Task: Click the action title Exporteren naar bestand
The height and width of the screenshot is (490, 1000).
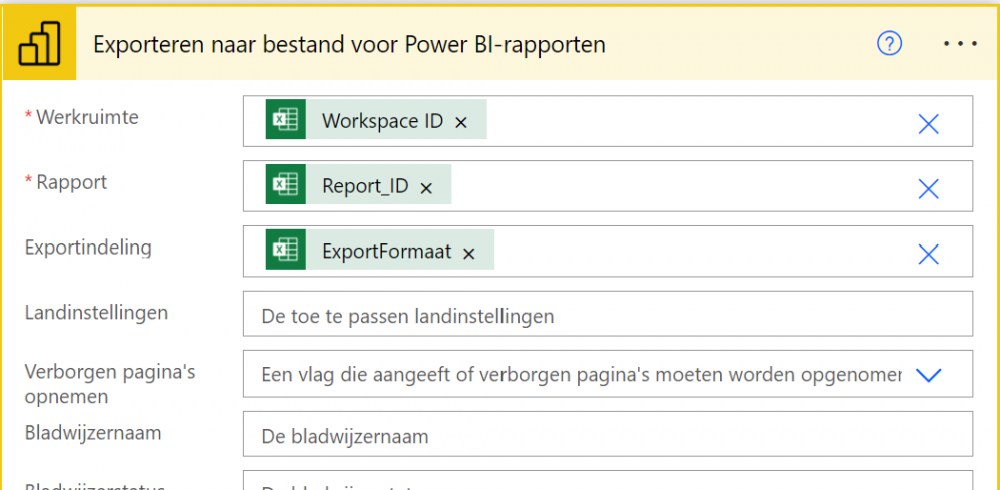Action: click(349, 45)
